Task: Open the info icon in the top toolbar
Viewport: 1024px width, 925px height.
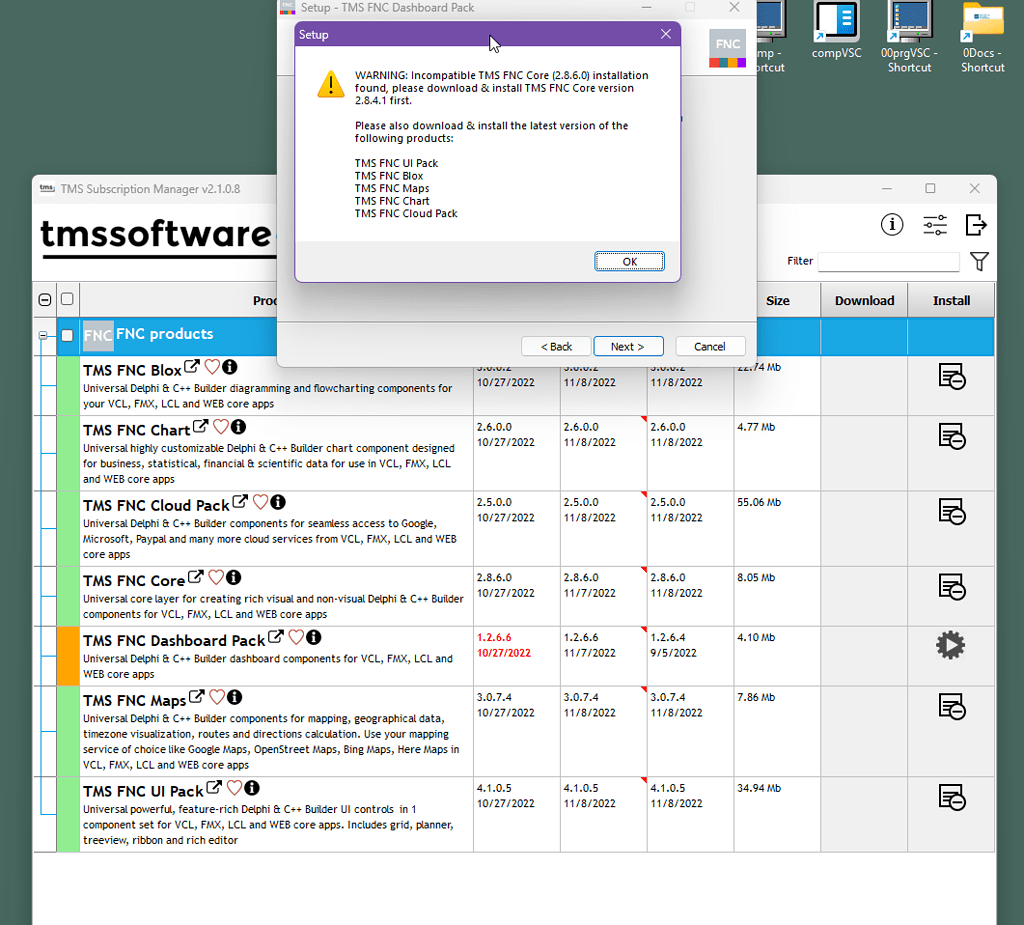Action: pyautogui.click(x=892, y=225)
